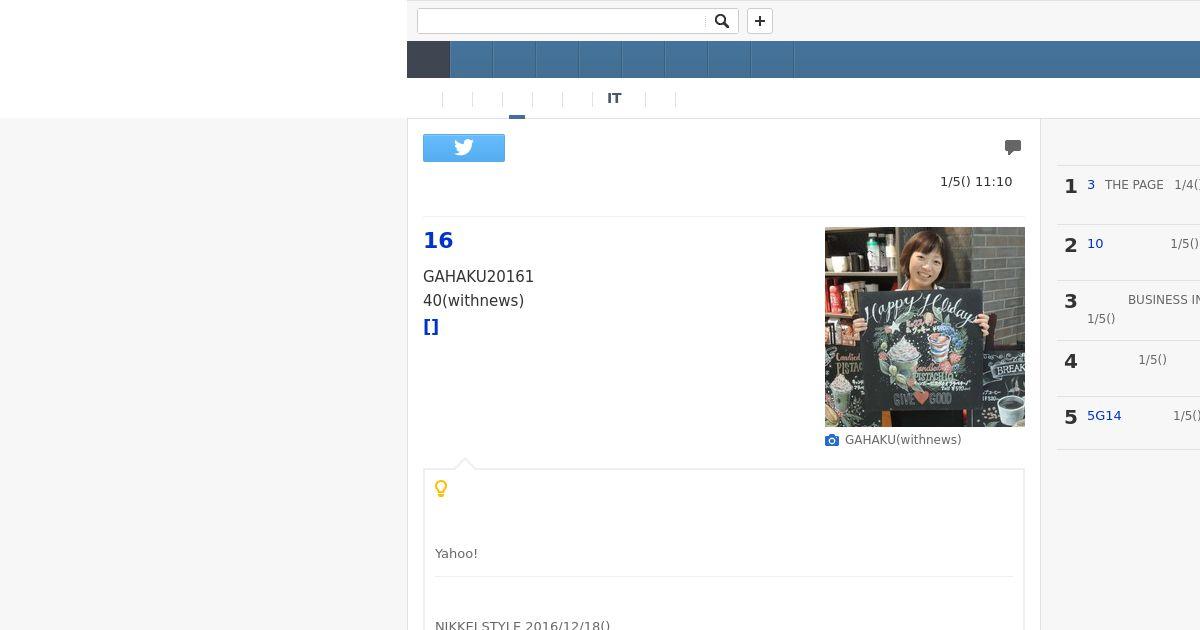Image resolution: width=1200 pixels, height=630 pixels.
Task: Select the dark highlighted tab in blue navigation bar
Action: click(x=428, y=59)
